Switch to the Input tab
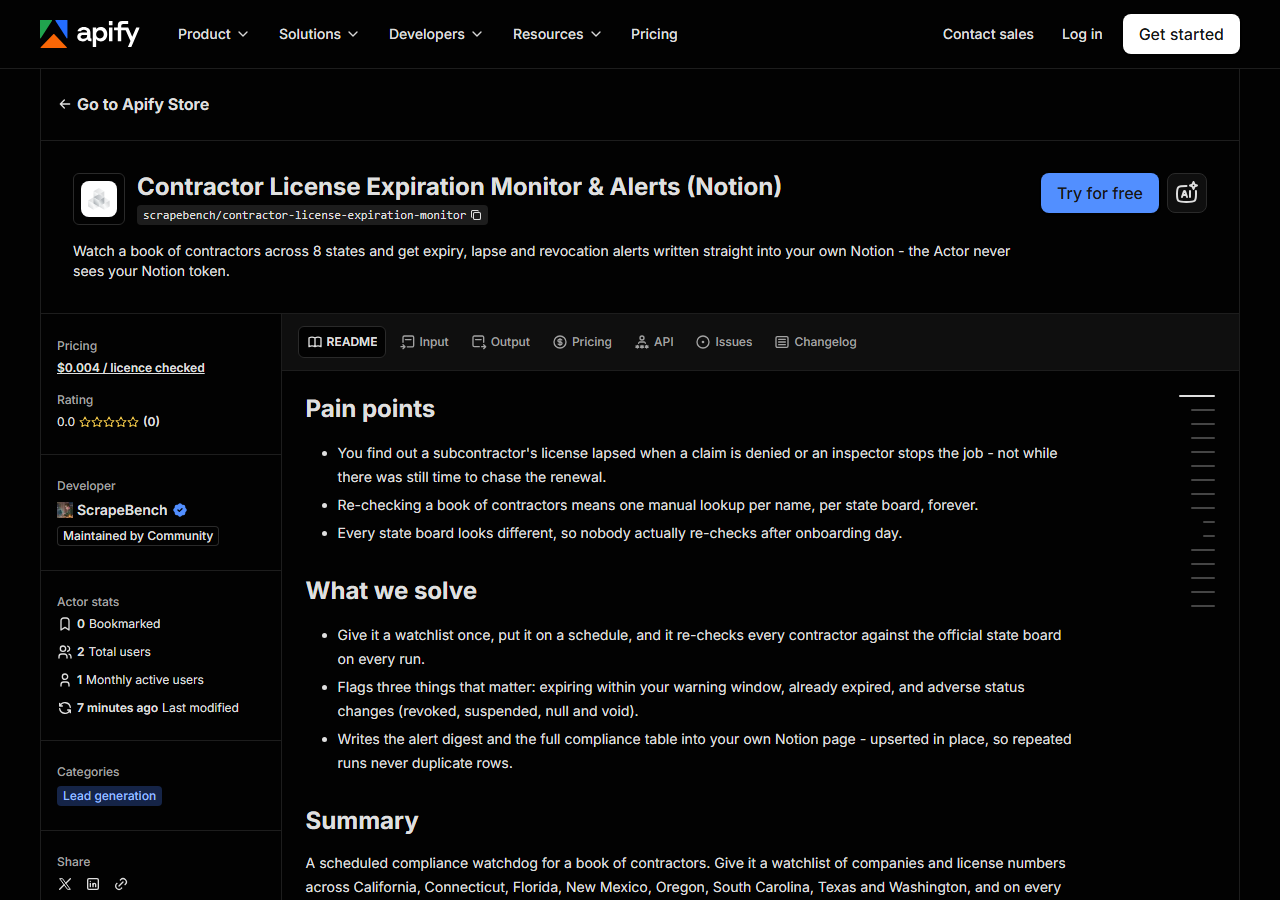 (424, 342)
